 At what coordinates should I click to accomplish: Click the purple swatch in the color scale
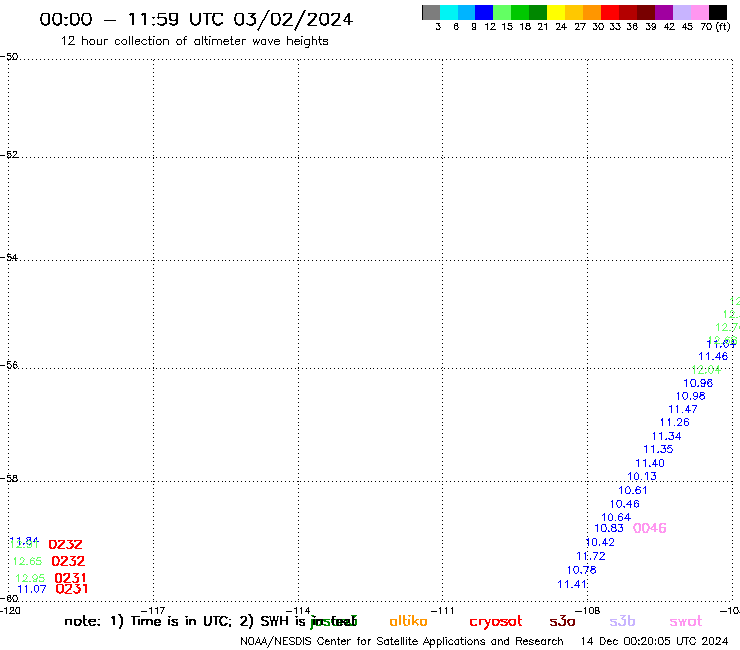click(664, 12)
